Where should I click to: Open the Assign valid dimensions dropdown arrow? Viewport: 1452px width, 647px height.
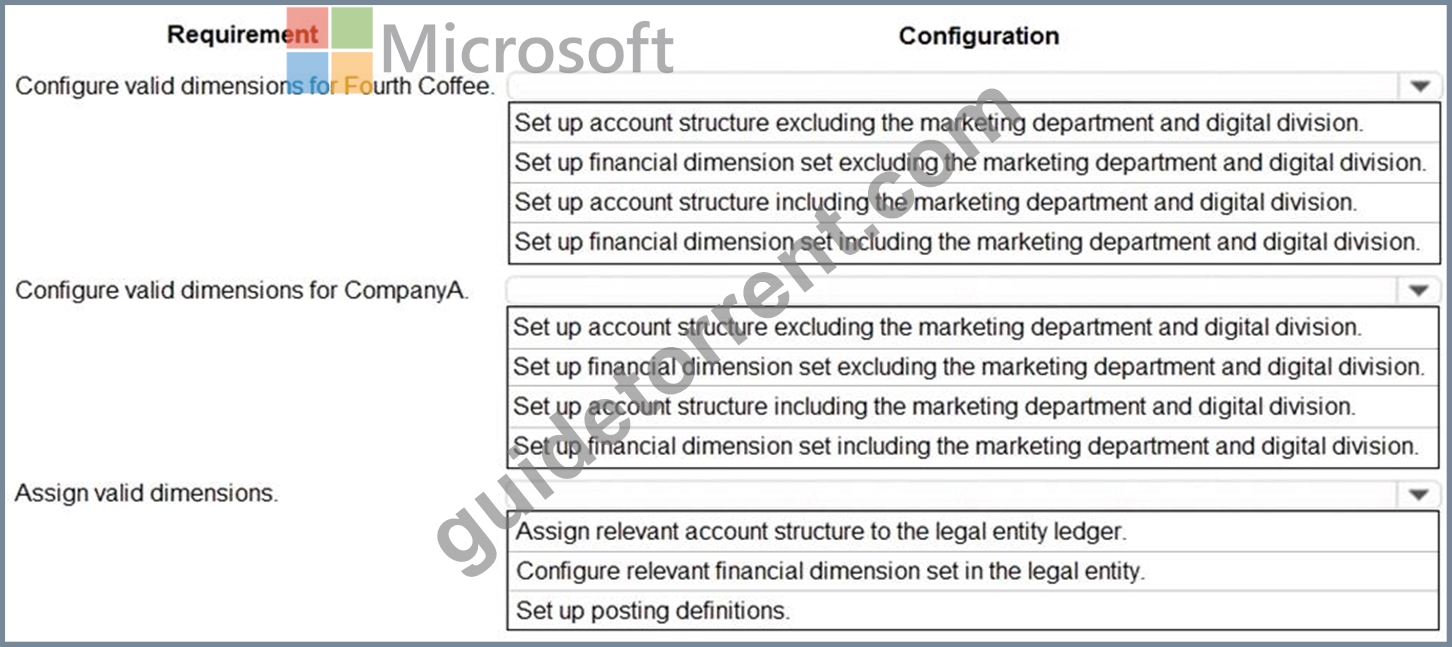[x=1418, y=494]
